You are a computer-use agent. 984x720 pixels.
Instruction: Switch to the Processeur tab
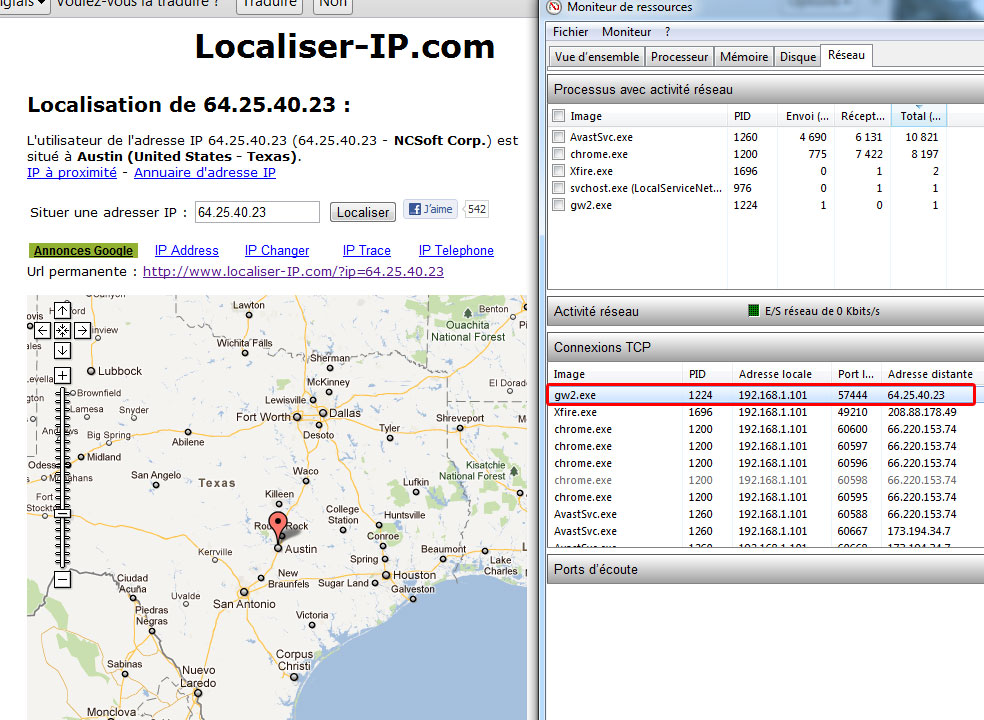coord(680,57)
